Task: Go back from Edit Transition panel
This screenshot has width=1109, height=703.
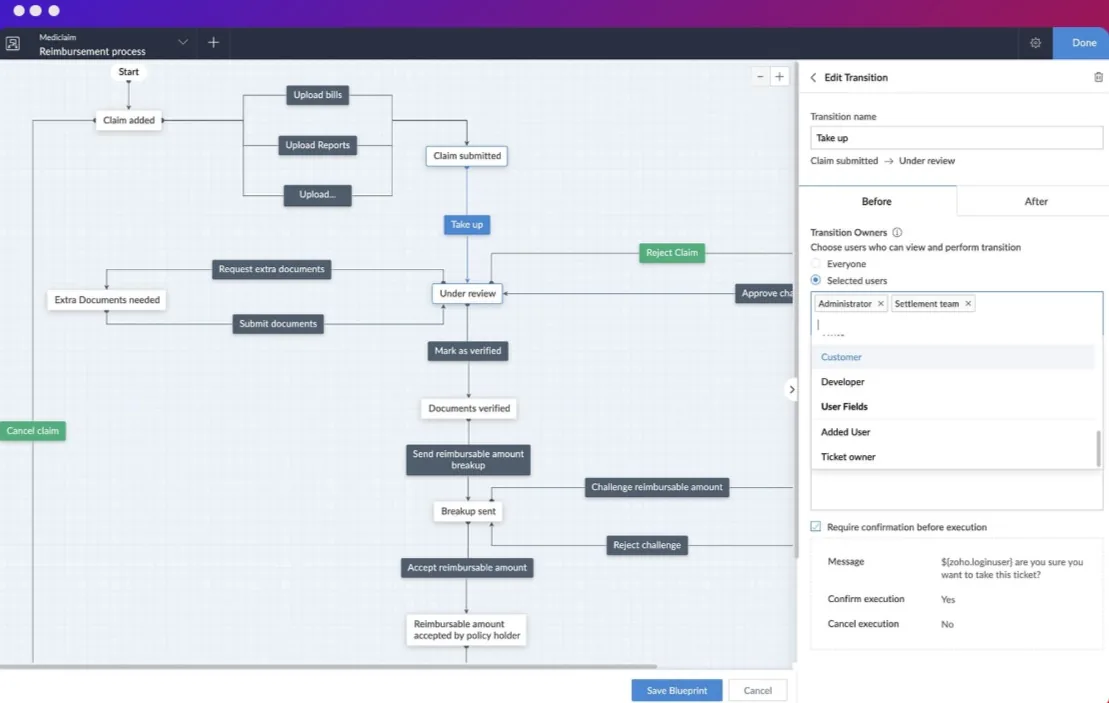Action: point(813,78)
